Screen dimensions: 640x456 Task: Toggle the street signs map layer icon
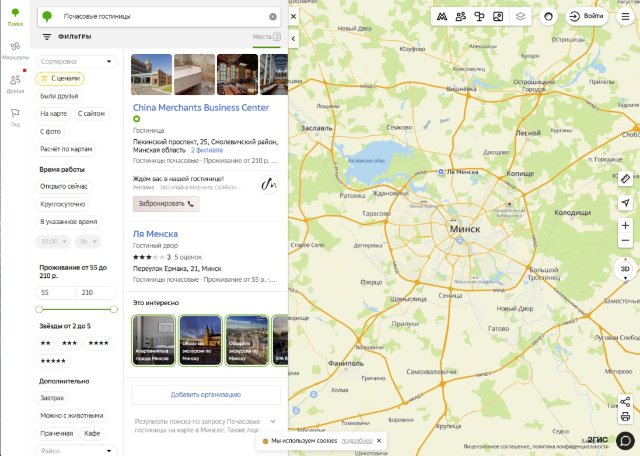pyautogui.click(x=479, y=17)
